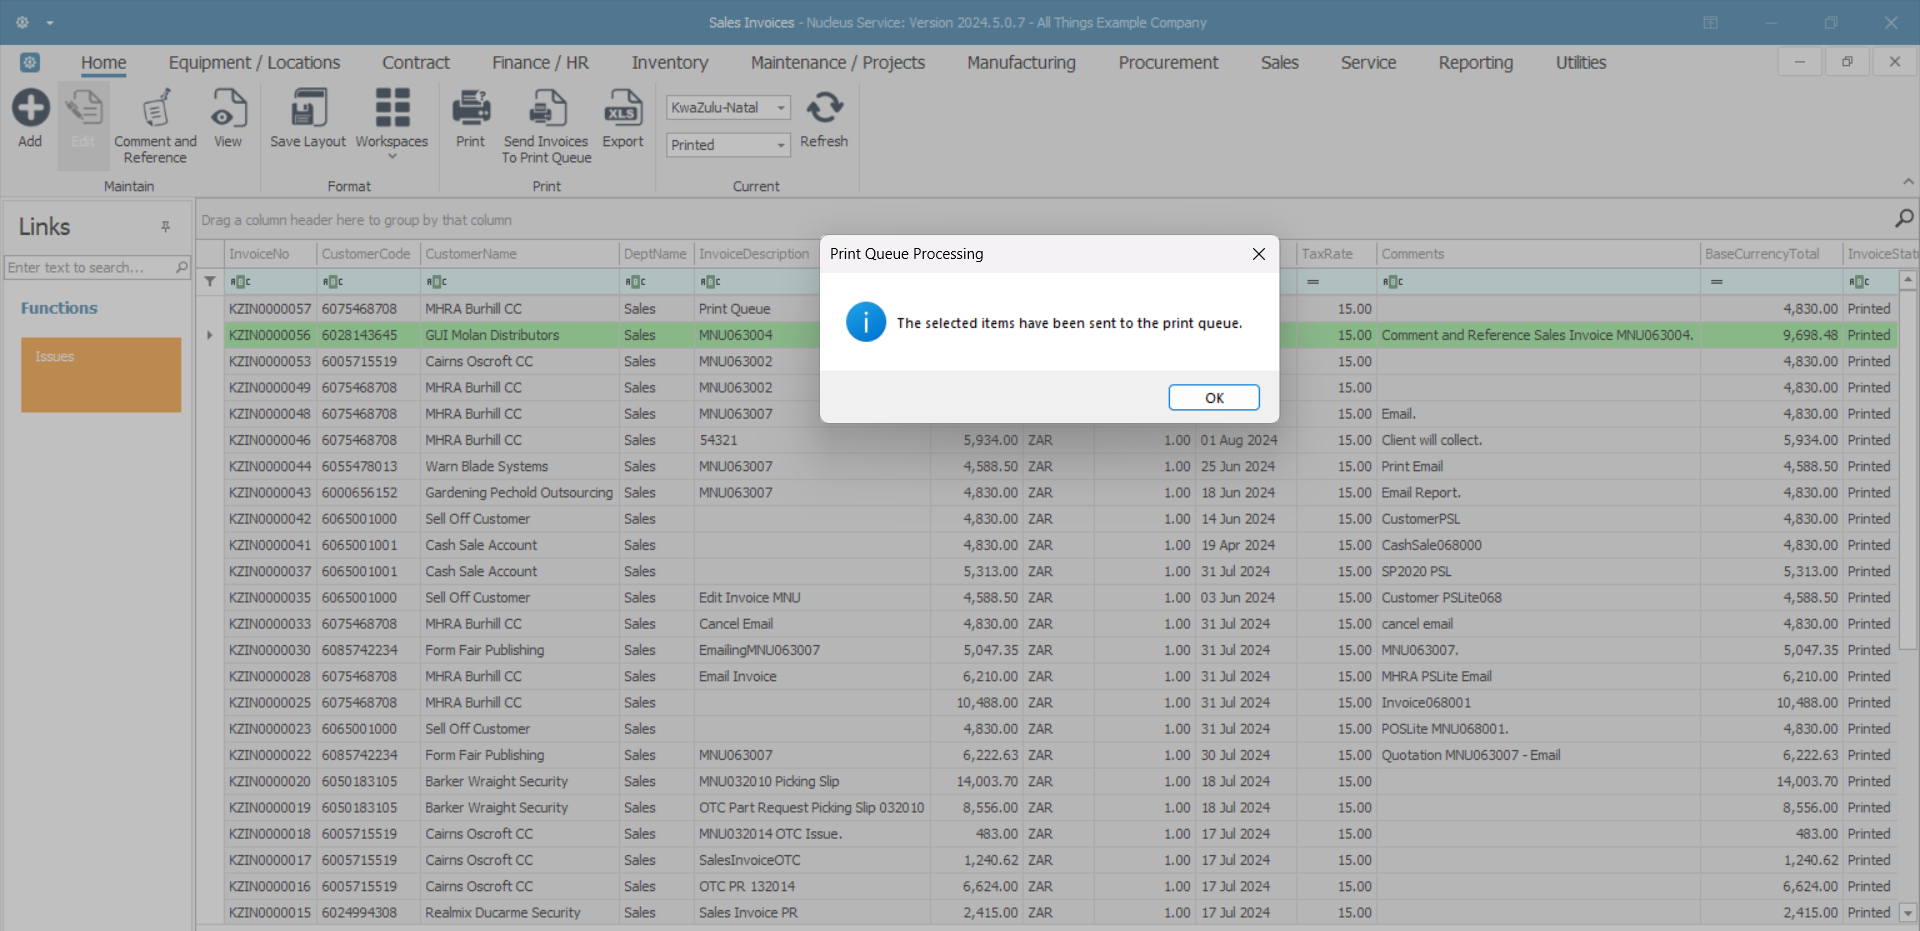Click Comments filter condition icon
1920x931 pixels.
[x=1393, y=282]
